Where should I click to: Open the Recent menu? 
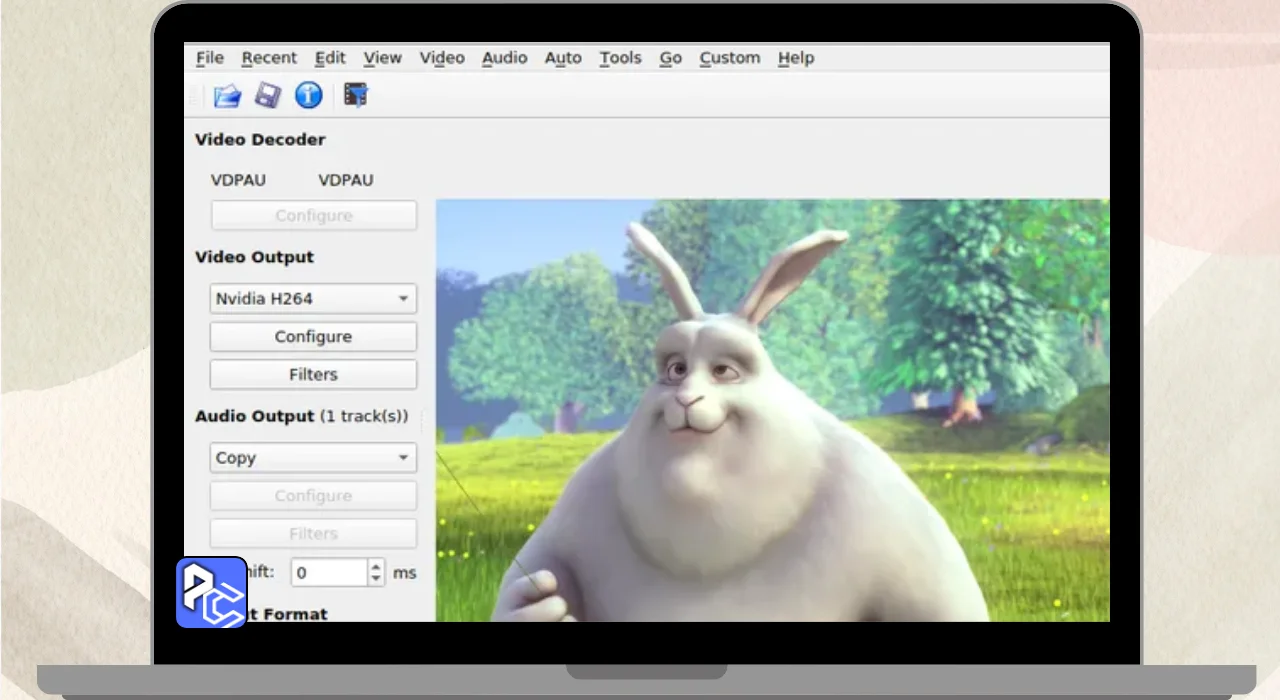[269, 58]
